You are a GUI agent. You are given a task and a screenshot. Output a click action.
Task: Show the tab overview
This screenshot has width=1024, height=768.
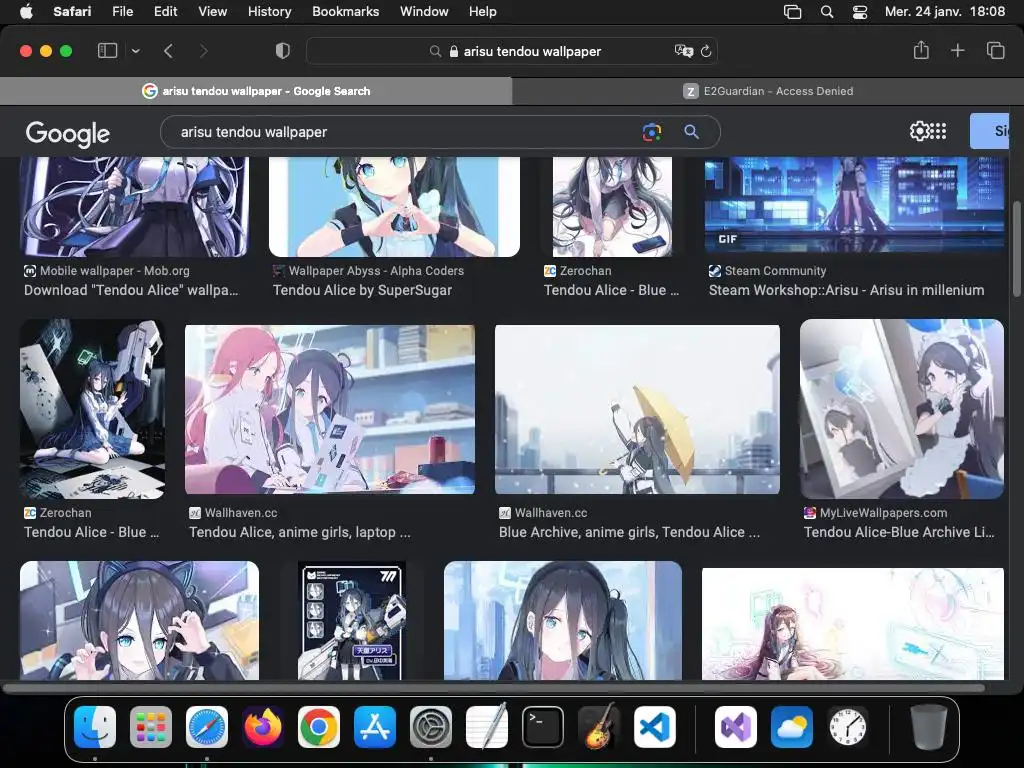click(x=995, y=50)
